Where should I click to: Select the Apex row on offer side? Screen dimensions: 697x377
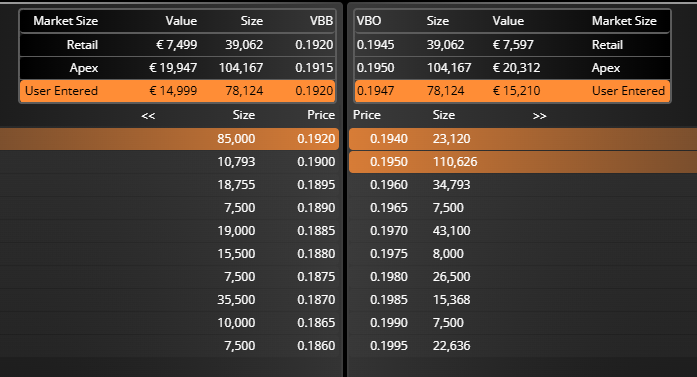(x=512, y=68)
